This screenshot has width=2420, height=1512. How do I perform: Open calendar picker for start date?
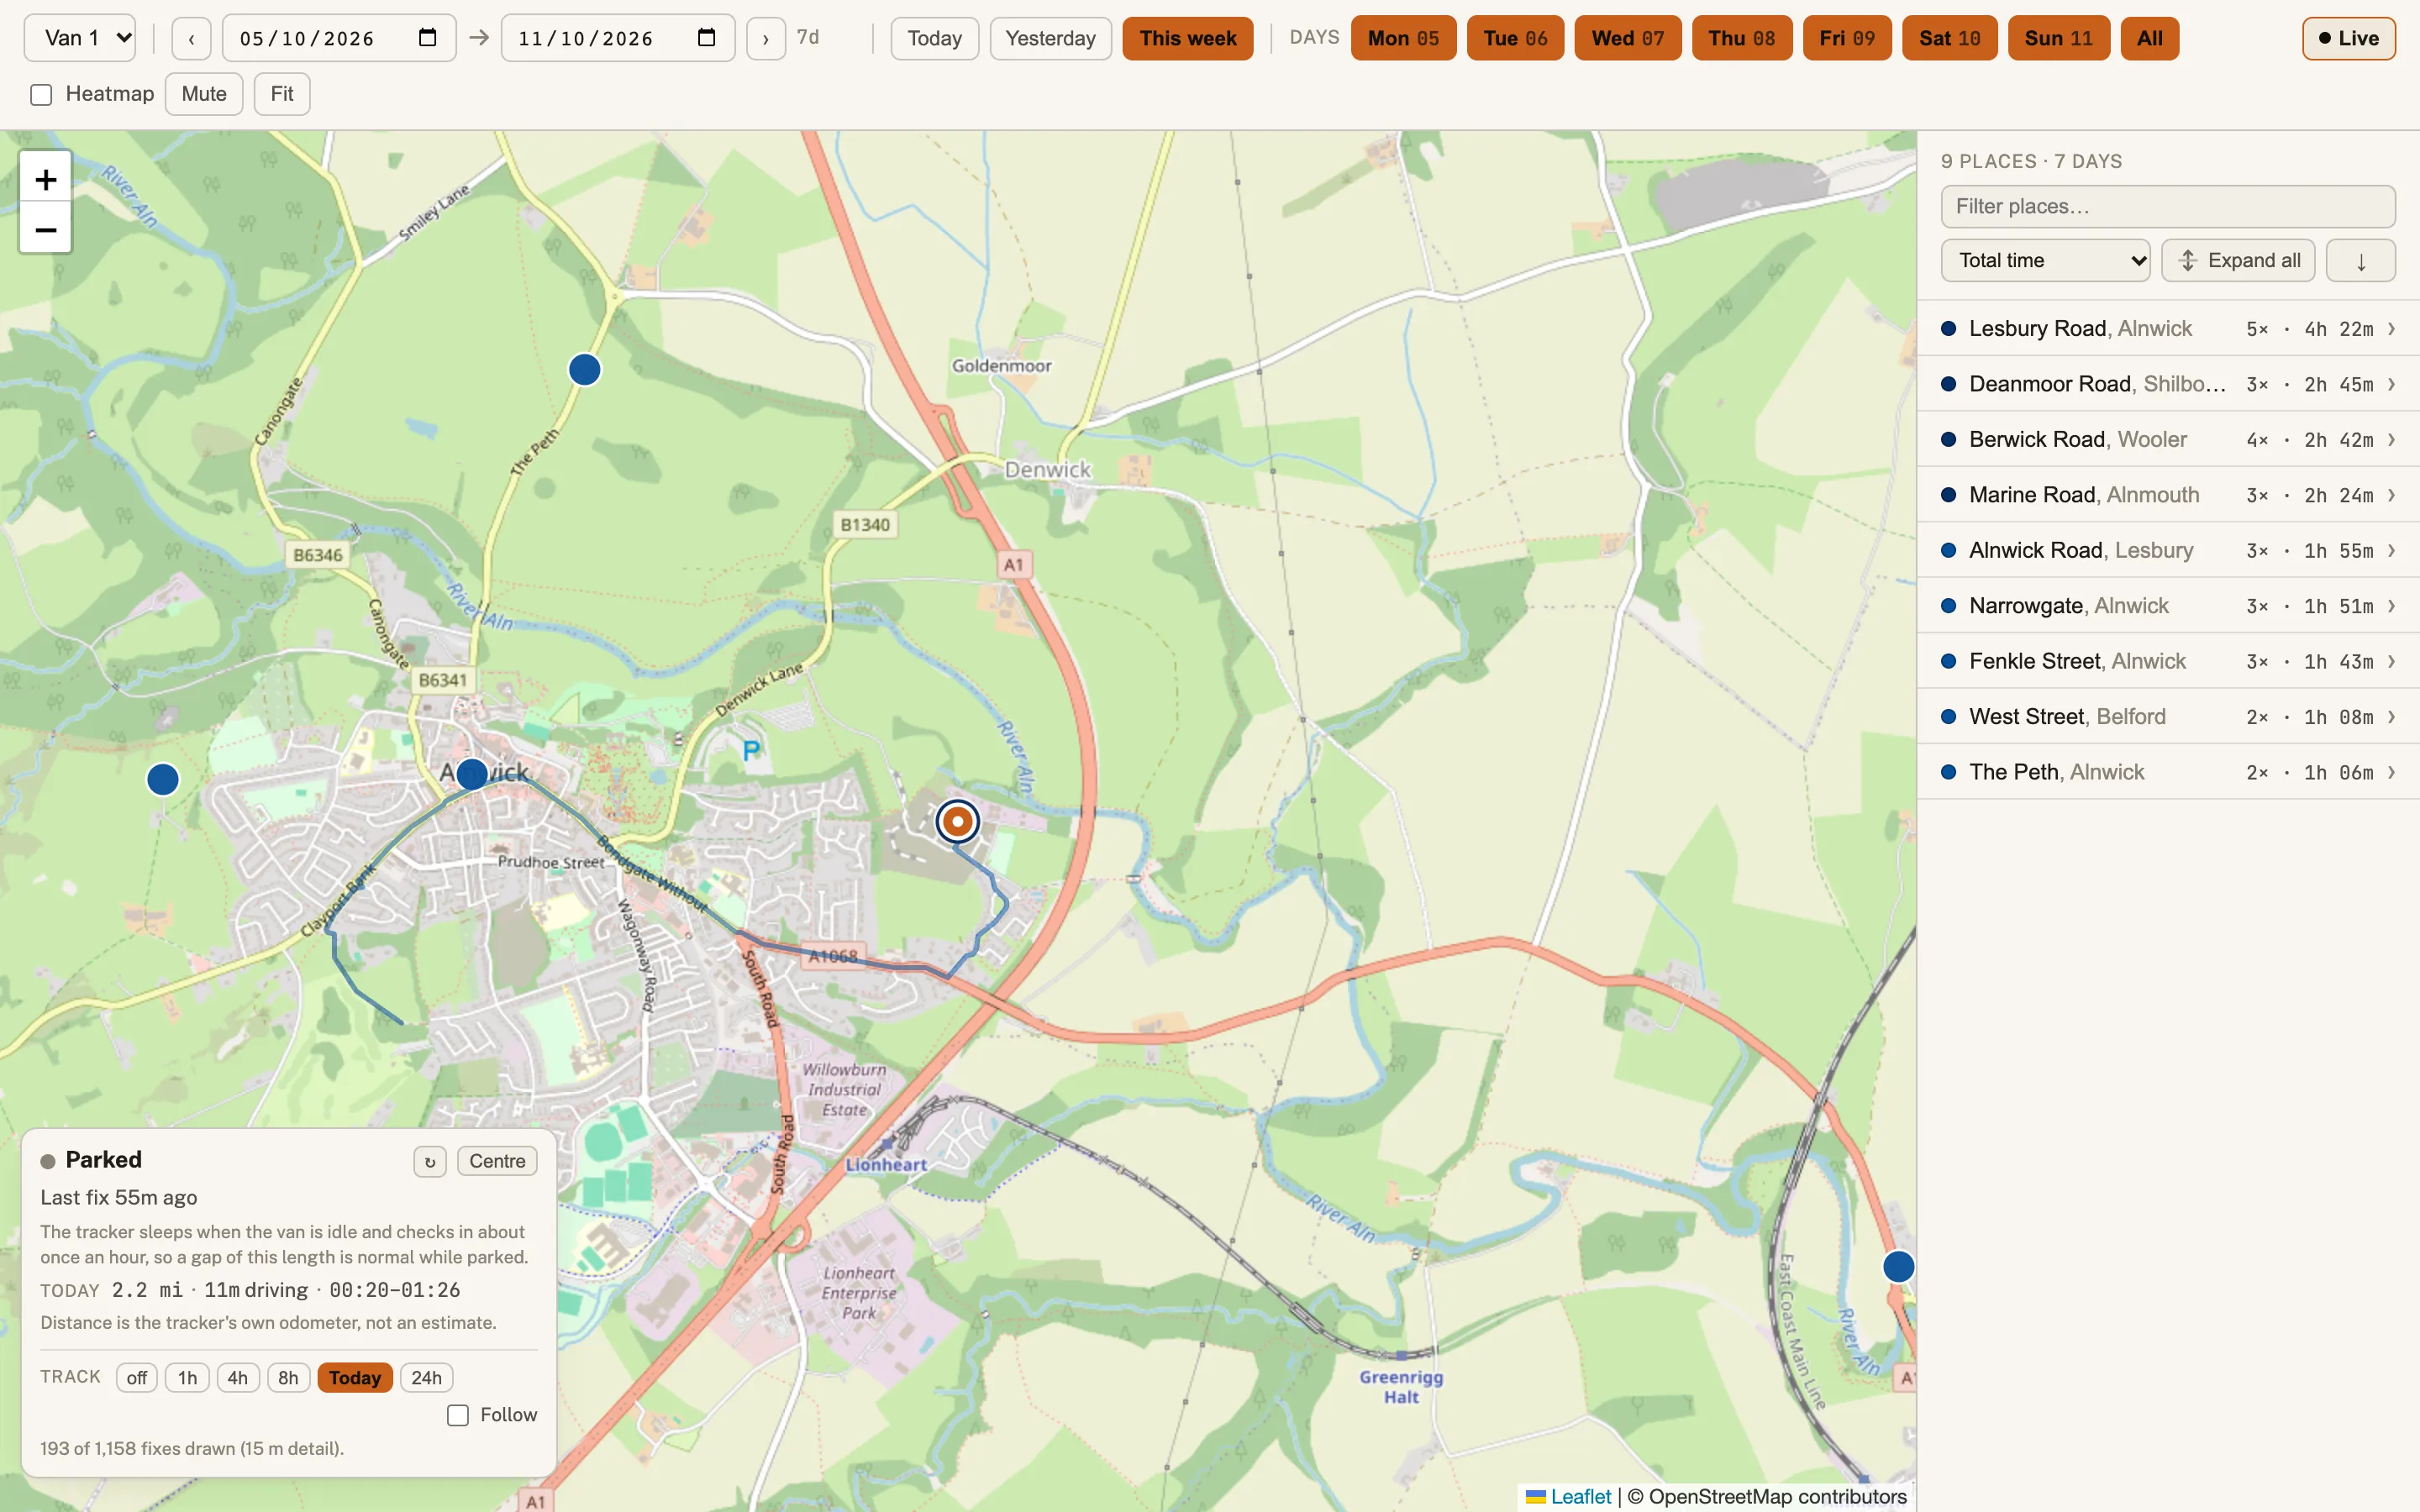coord(428,38)
